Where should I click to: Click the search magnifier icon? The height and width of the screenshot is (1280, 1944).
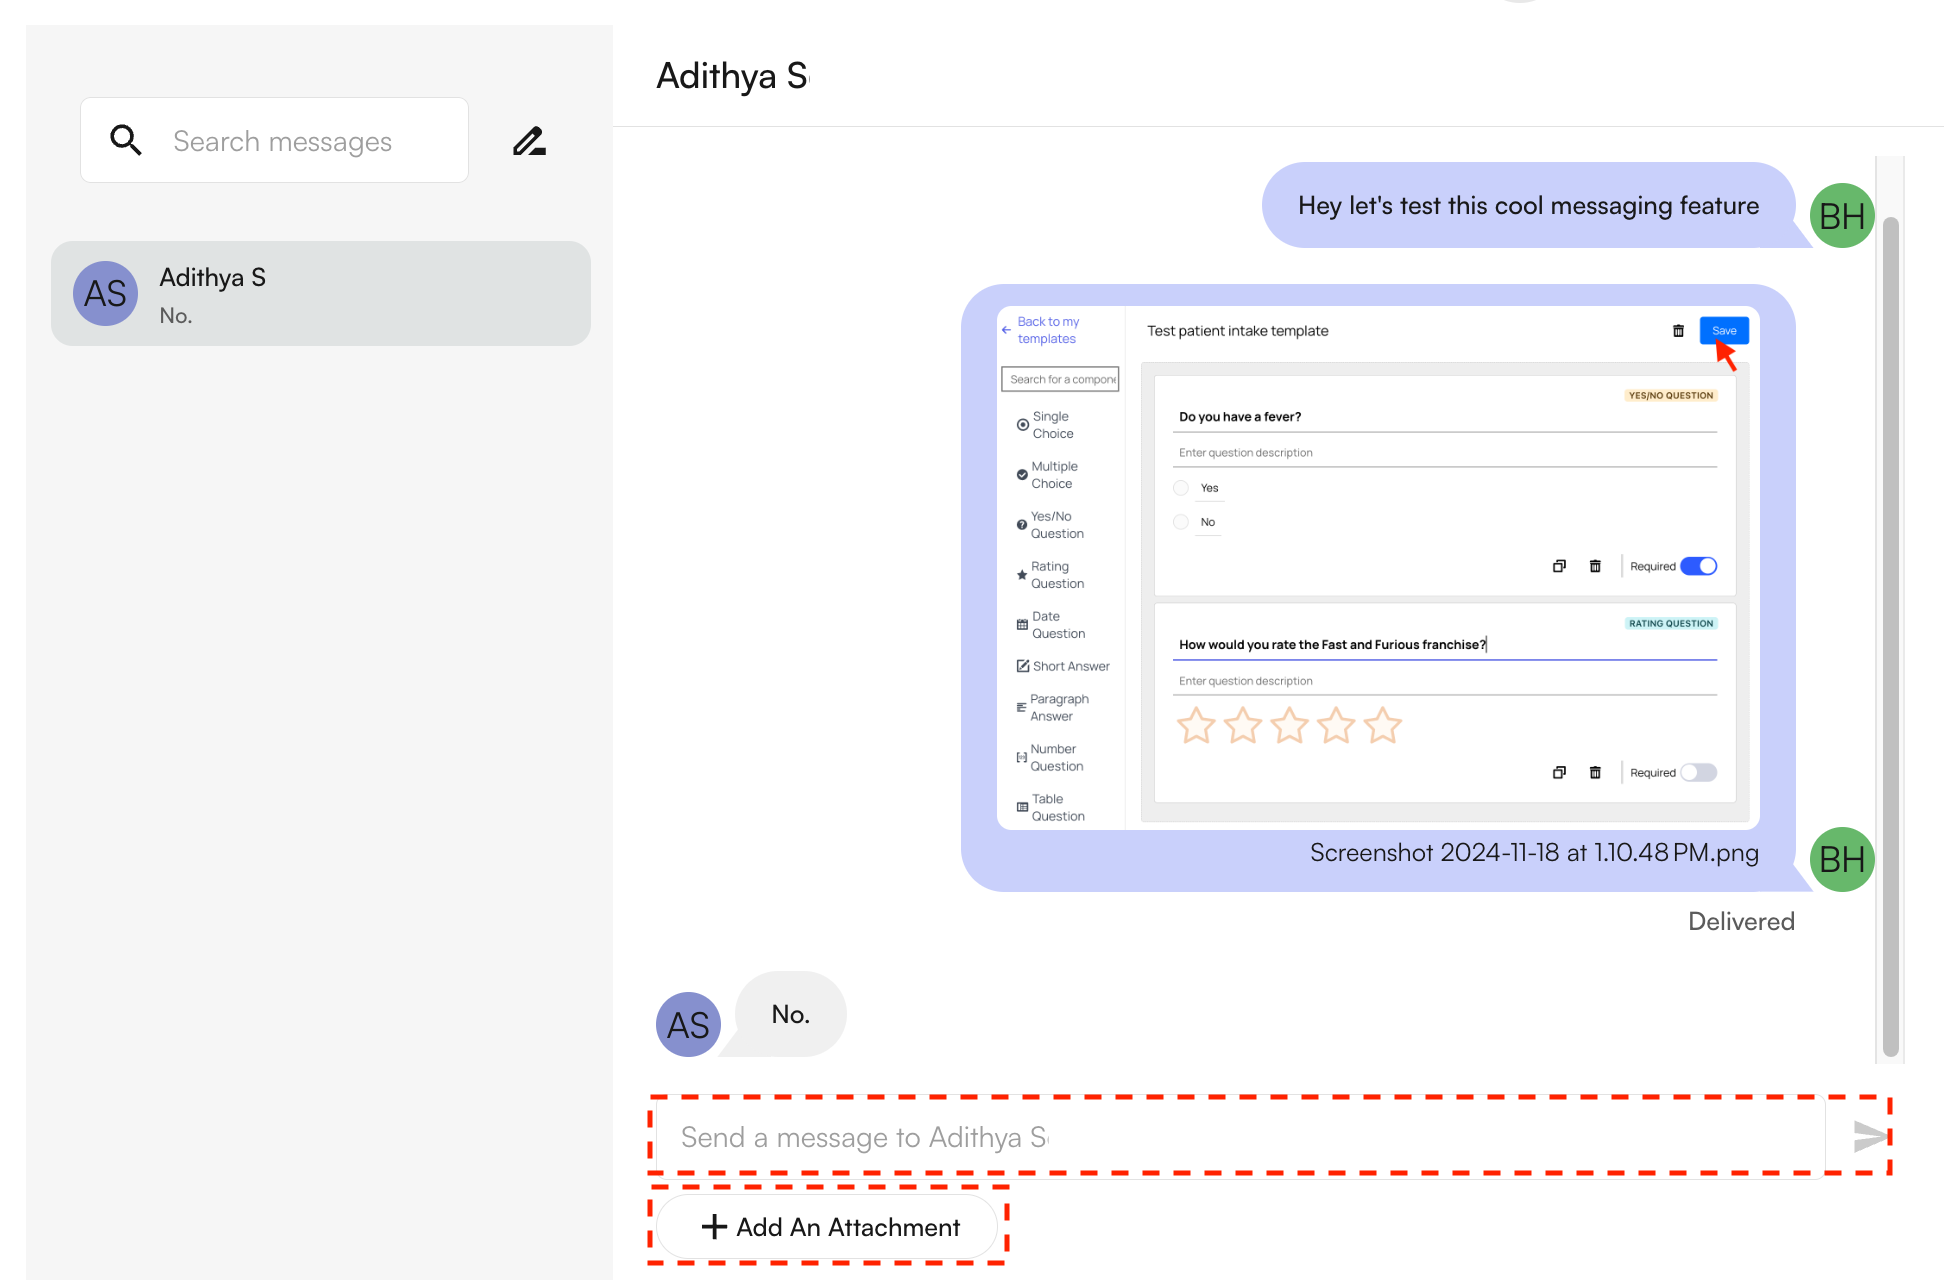click(126, 140)
